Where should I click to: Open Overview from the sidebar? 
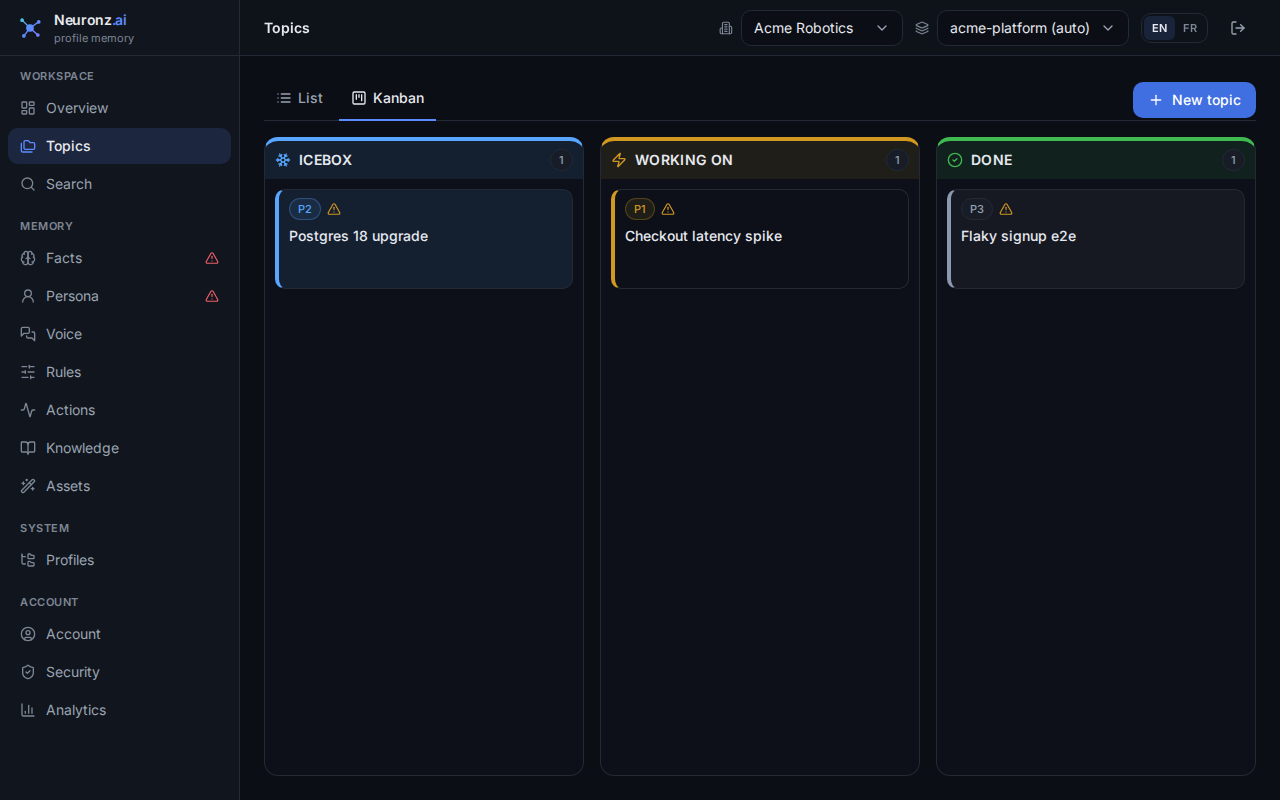click(119, 108)
